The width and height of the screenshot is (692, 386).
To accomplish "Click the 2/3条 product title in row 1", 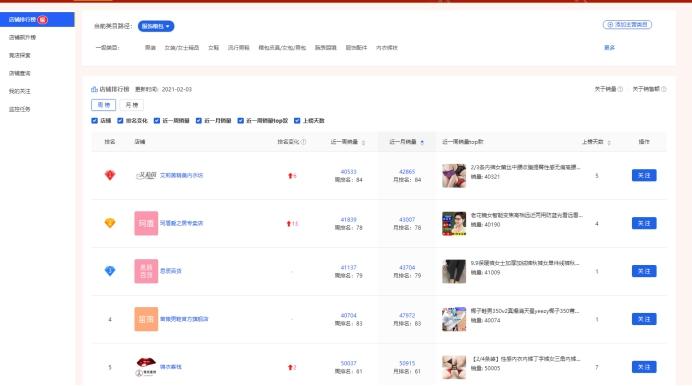I will (525, 167).
